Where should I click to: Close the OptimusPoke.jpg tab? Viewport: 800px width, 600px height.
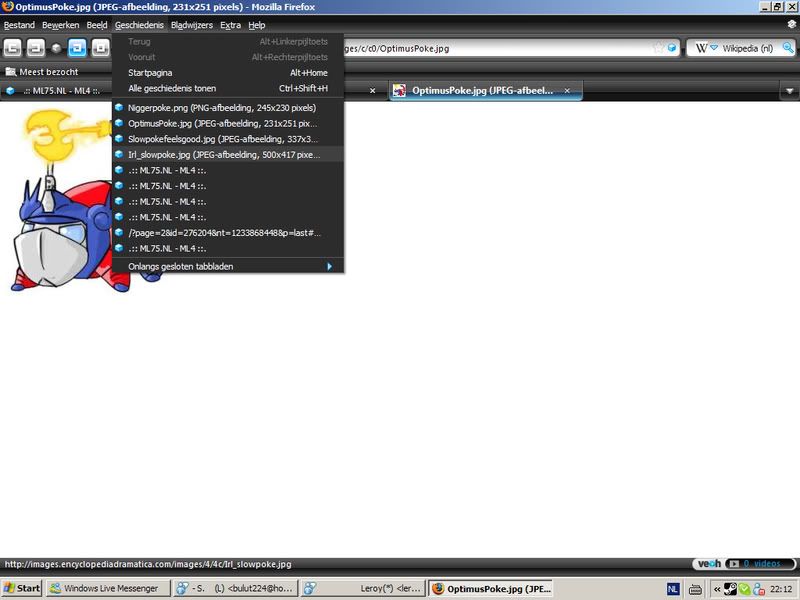point(568,91)
